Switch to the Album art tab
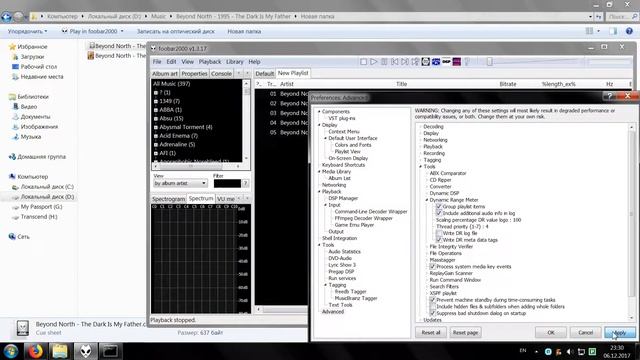Screen dimensions: 640x360 (165, 73)
